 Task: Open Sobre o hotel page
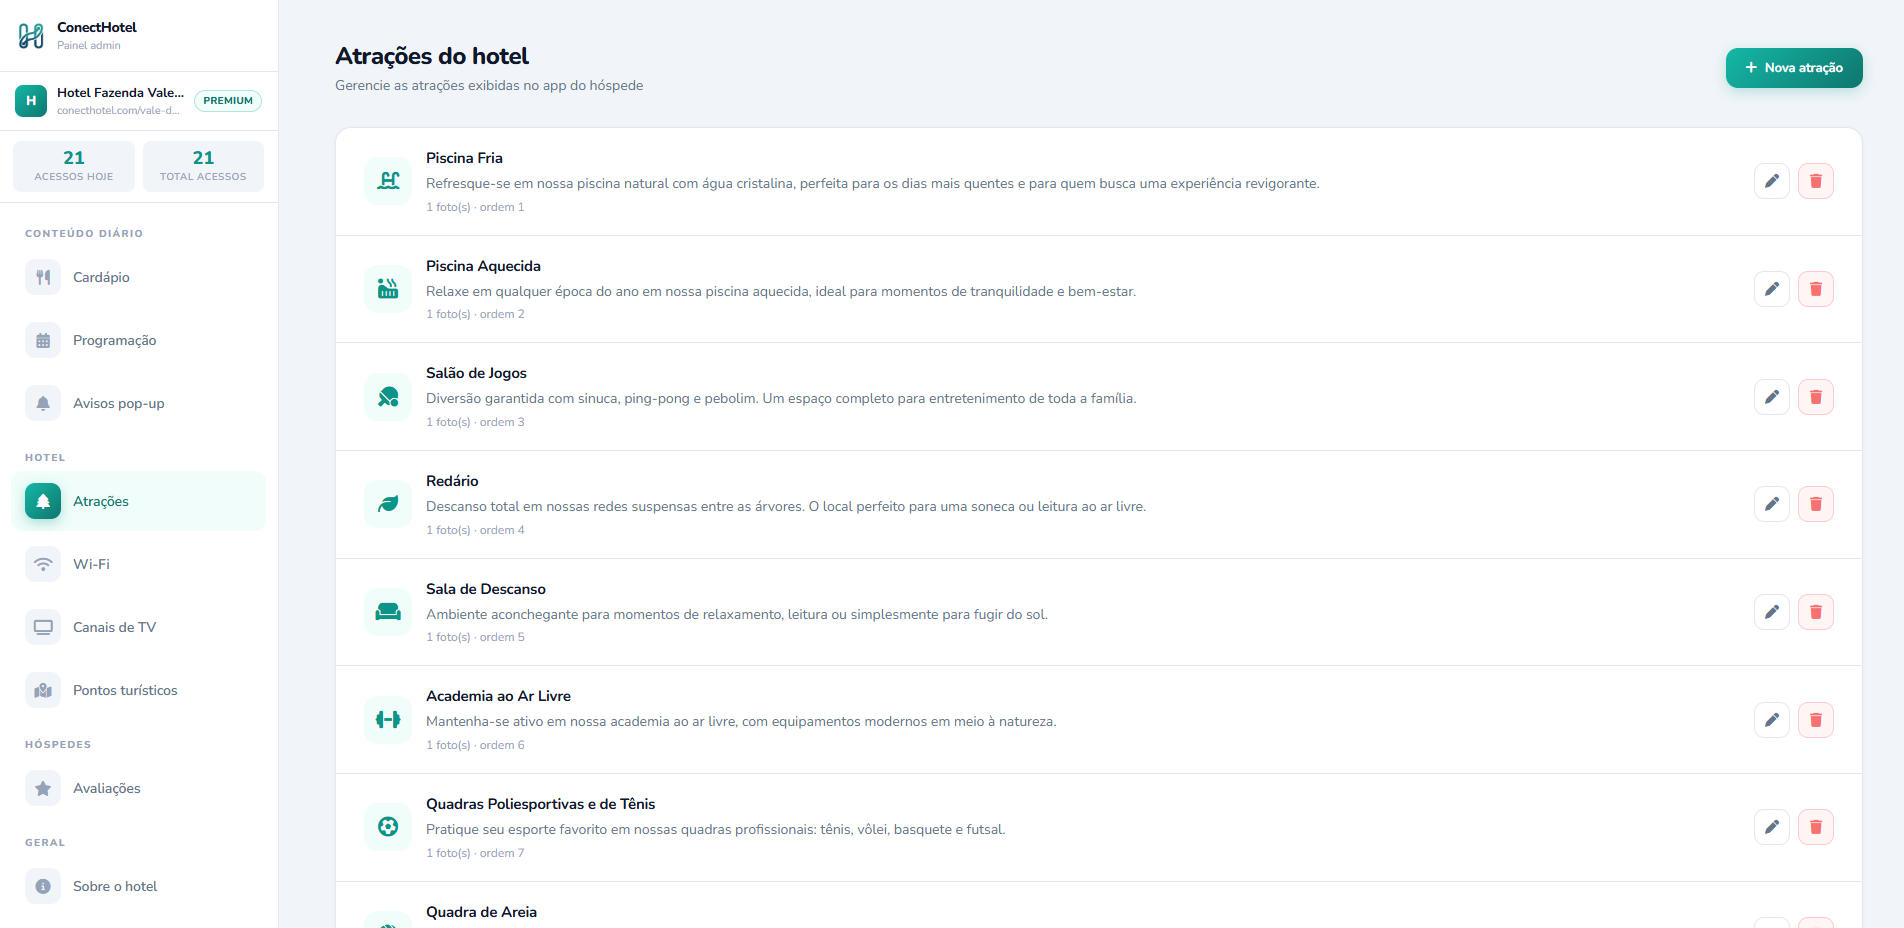pos(139,886)
